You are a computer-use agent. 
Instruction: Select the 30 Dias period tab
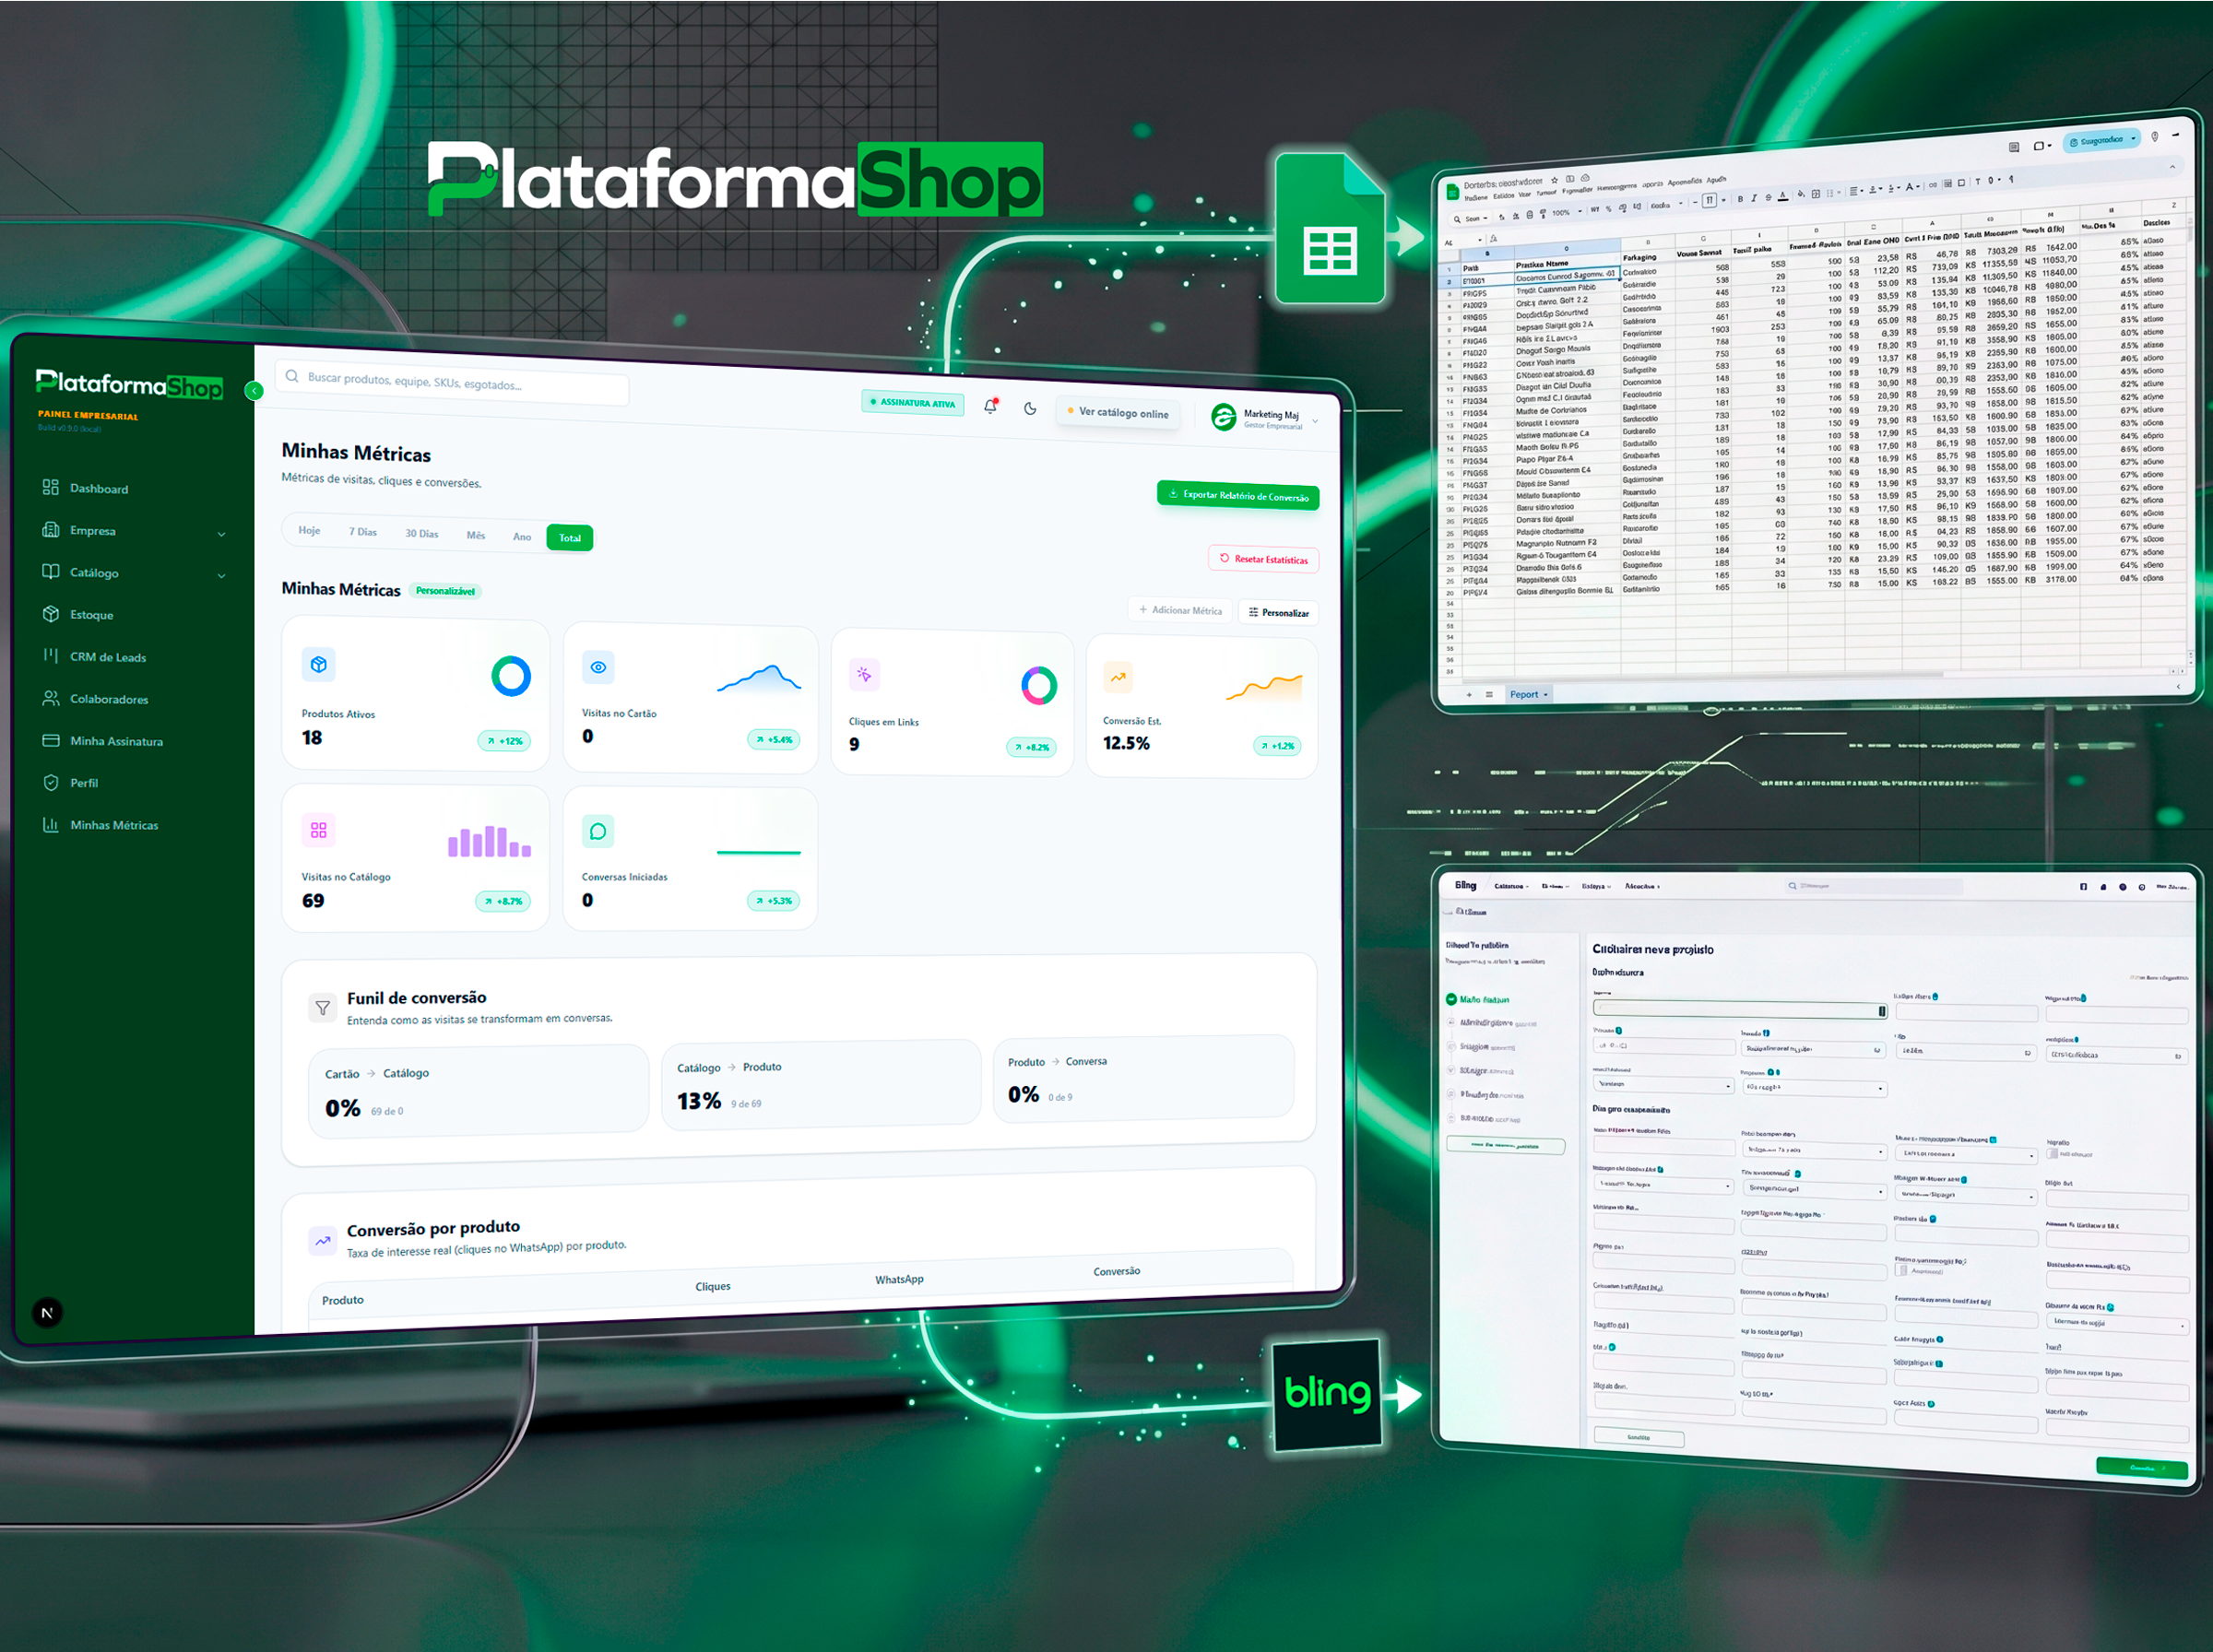coord(421,534)
